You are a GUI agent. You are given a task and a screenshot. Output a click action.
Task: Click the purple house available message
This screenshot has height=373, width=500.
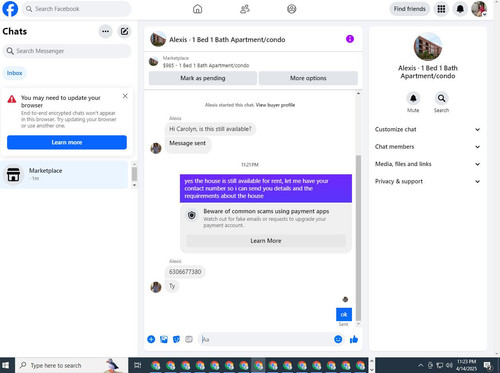(266, 188)
